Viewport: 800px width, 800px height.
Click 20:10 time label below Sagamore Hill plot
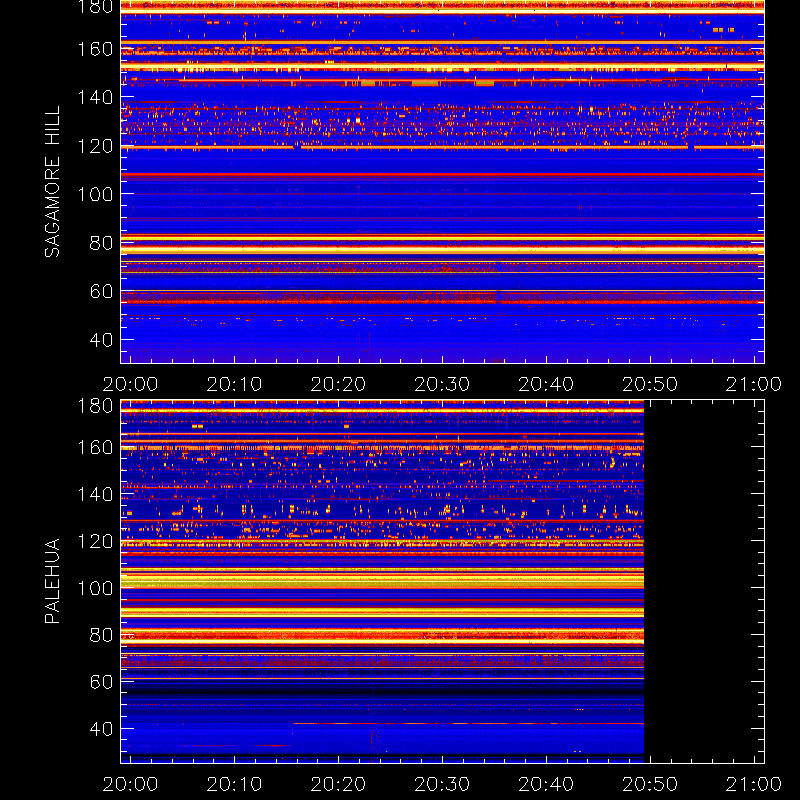coord(234,384)
